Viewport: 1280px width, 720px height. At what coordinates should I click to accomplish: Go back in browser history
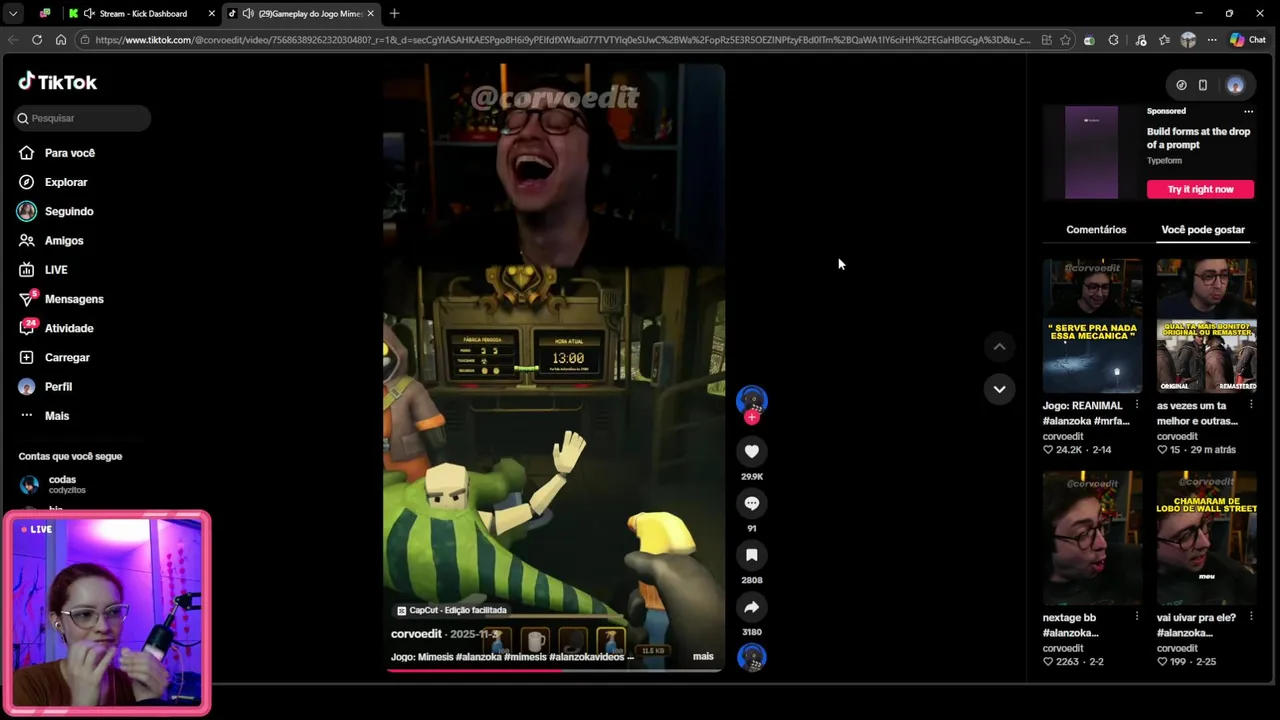(x=13, y=40)
